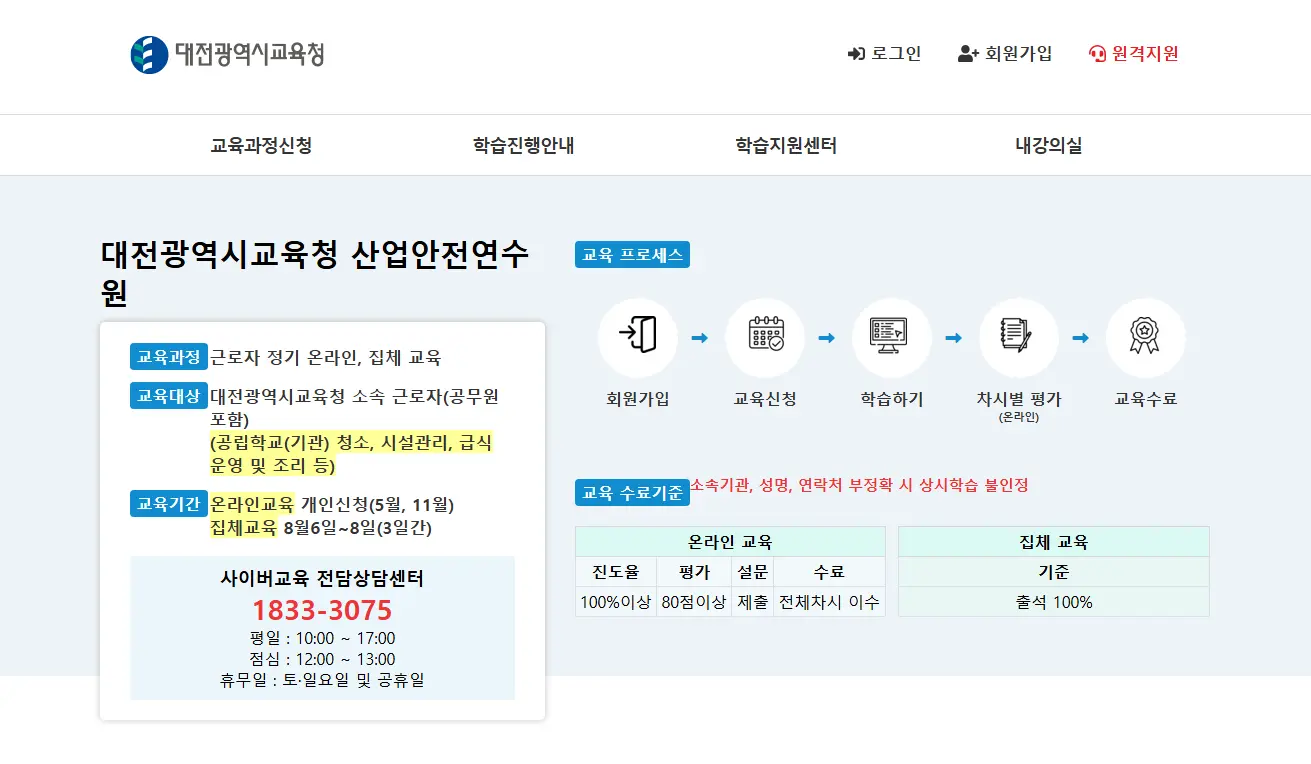Click the 대전광역시교육청 logo
This screenshot has width=1311, height=764.
click(230, 55)
